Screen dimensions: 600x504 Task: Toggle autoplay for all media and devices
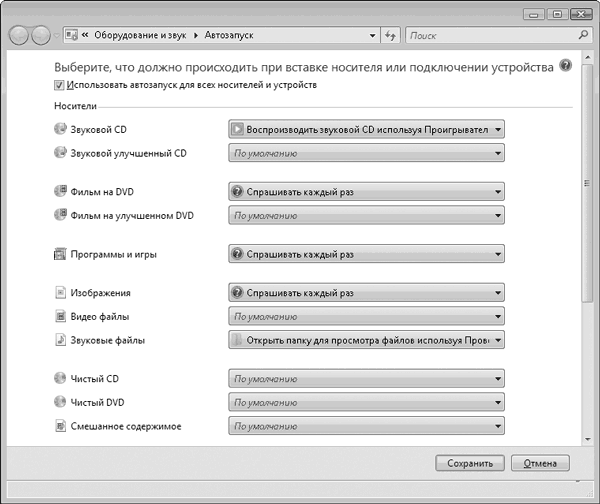click(x=59, y=86)
